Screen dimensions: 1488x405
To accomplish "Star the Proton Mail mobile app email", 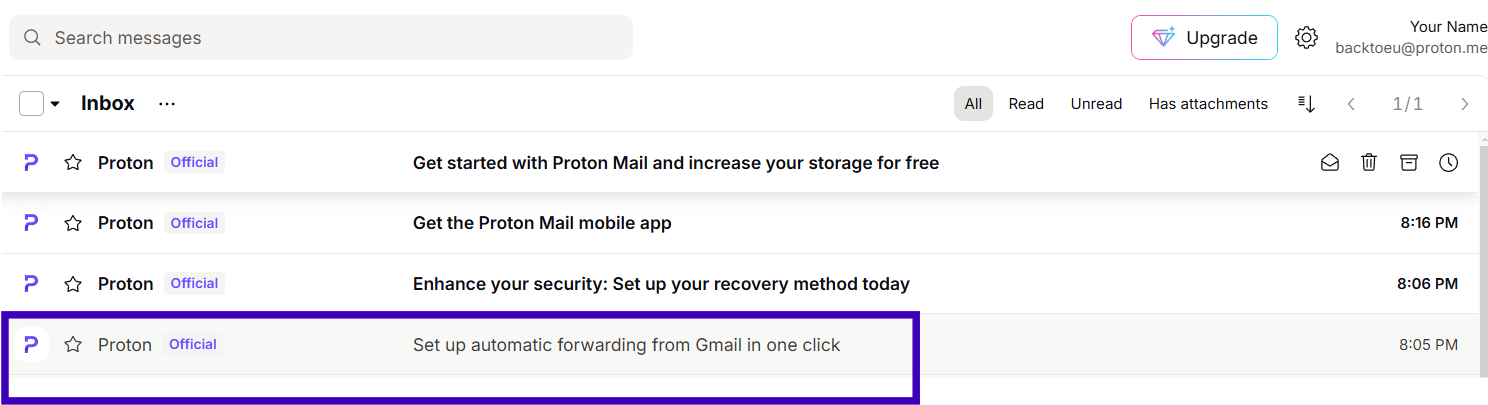I will (x=73, y=223).
